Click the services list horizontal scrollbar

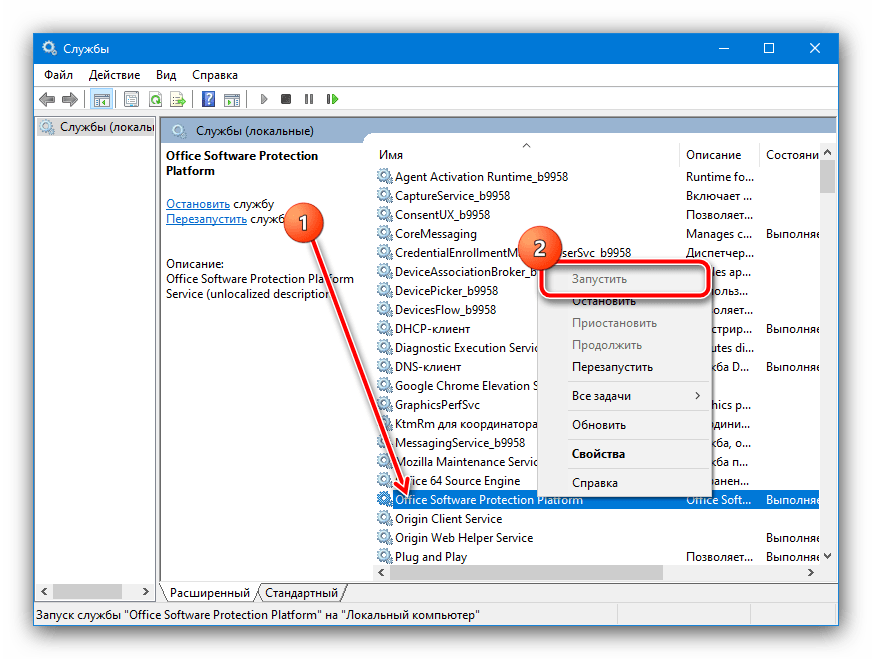coord(527,572)
